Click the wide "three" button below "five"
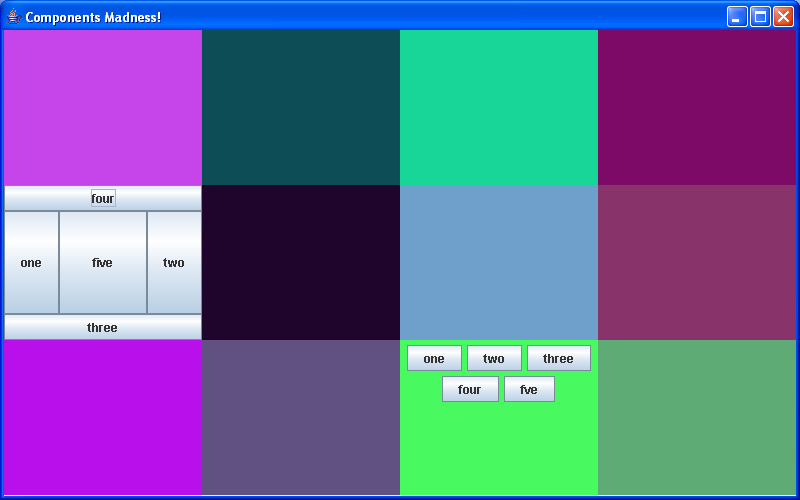Image resolution: width=800 pixels, height=500 pixels. [103, 327]
